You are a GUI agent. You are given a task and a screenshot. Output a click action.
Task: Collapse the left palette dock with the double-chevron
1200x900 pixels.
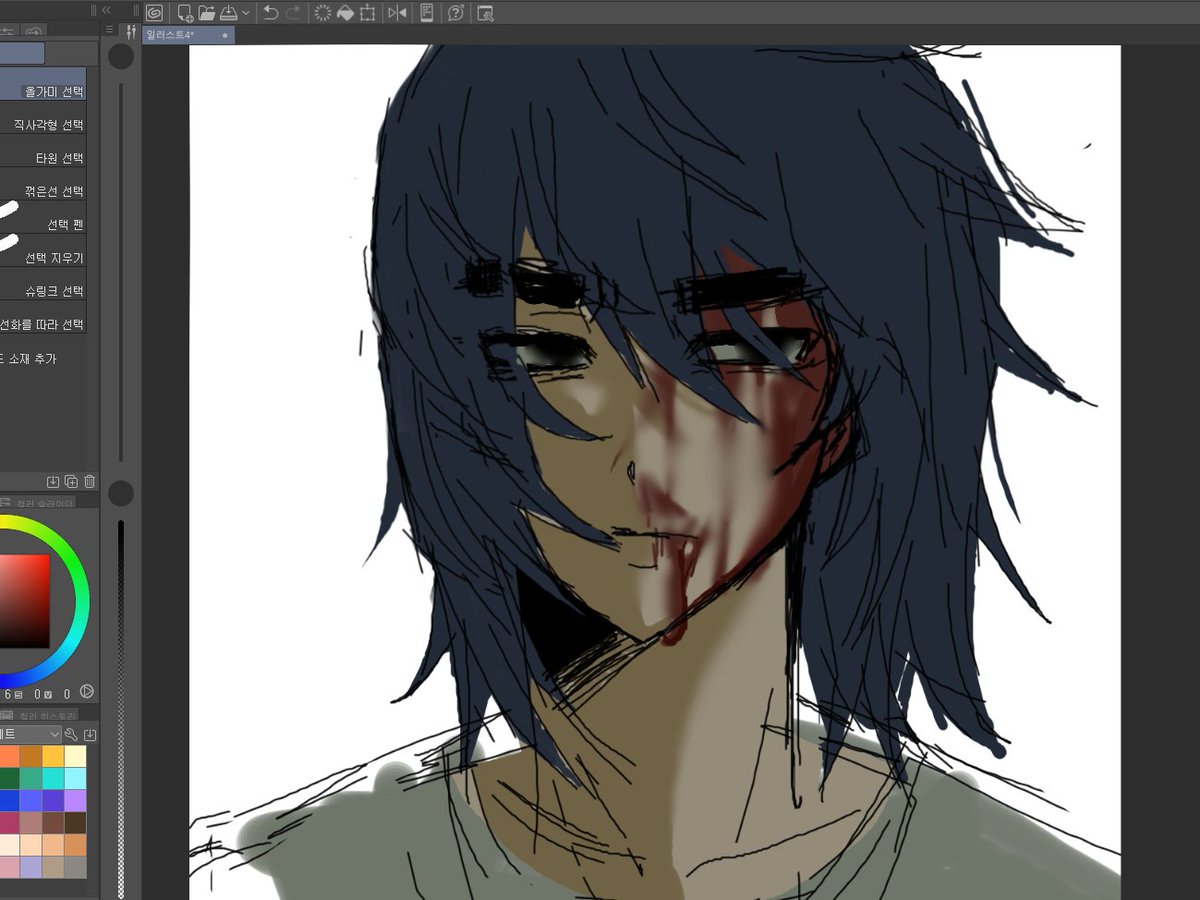pos(106,10)
